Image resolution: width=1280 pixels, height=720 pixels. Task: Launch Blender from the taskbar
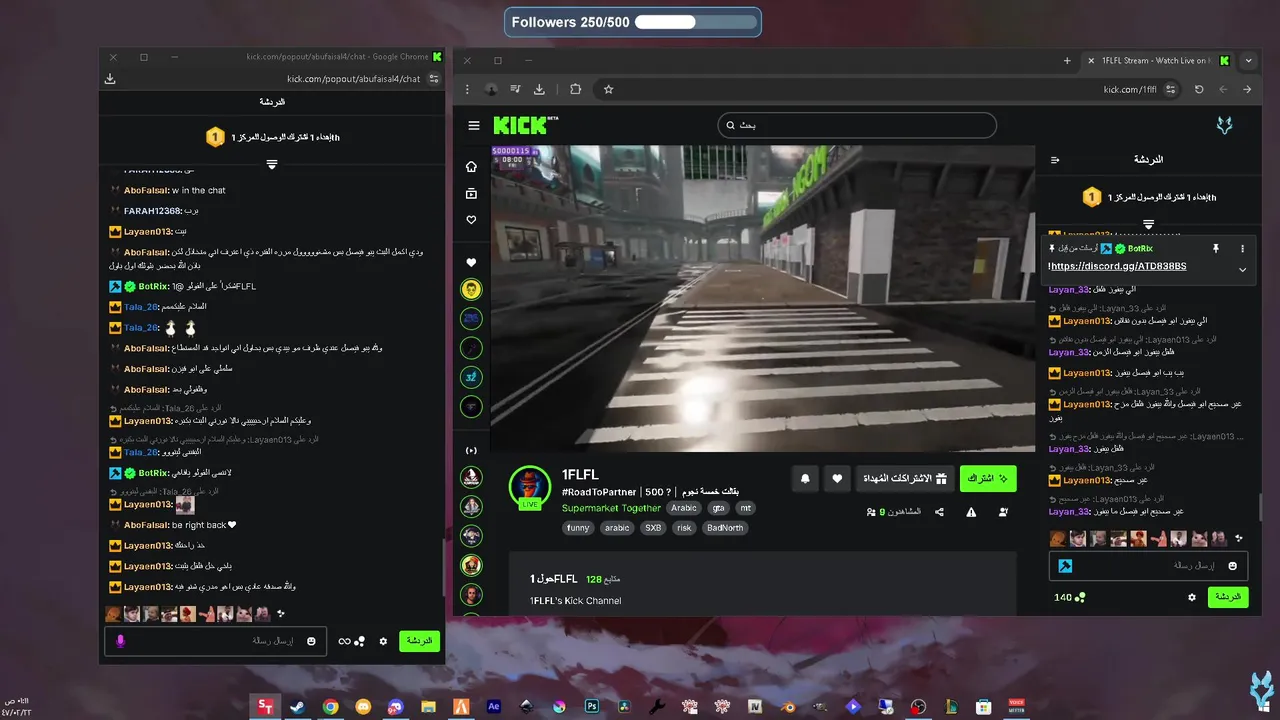click(x=788, y=707)
